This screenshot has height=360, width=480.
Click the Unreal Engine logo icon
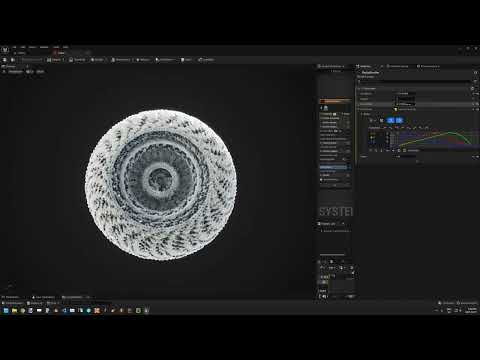pyautogui.click(x=5, y=50)
